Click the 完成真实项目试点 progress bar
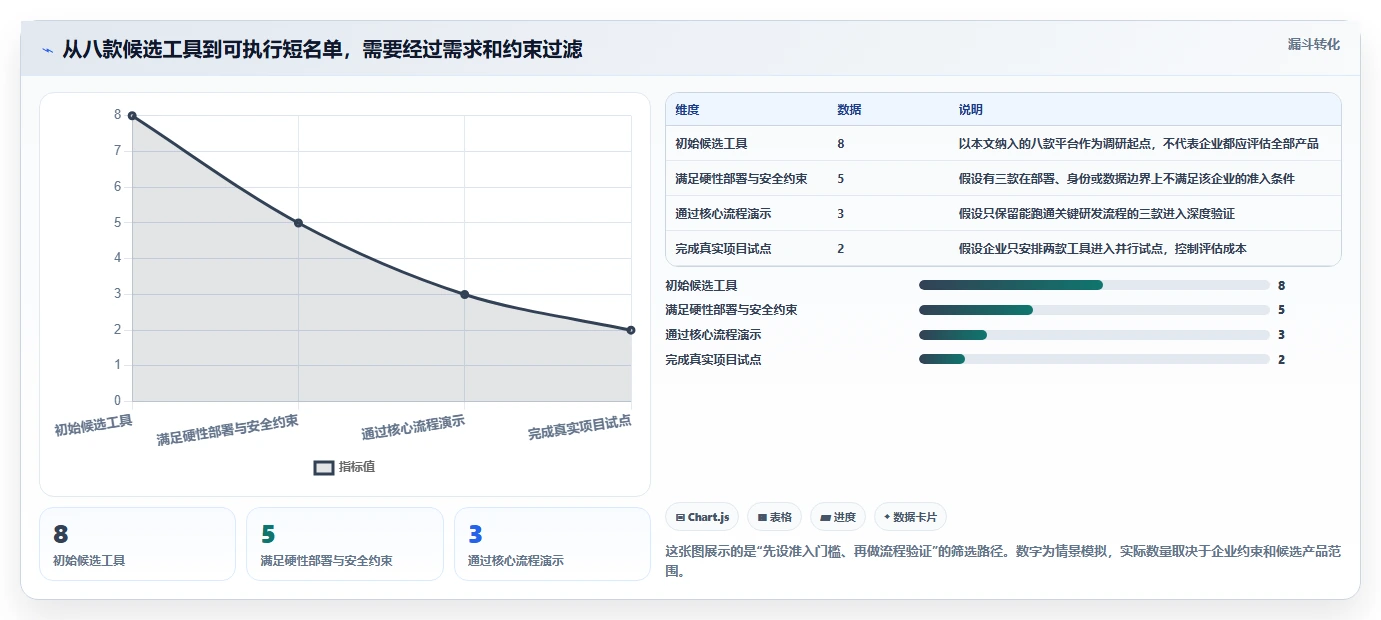The width and height of the screenshot is (1381, 620). pos(1094,359)
